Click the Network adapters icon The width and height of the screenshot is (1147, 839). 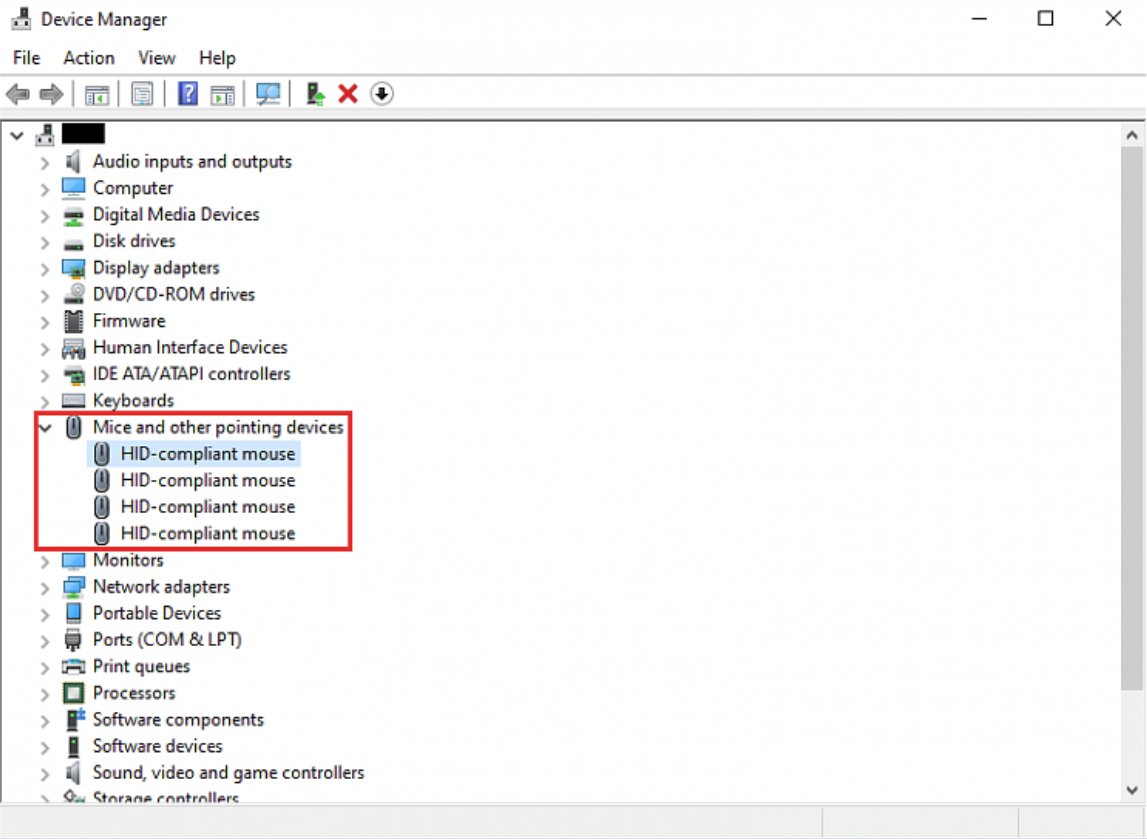tap(73, 587)
